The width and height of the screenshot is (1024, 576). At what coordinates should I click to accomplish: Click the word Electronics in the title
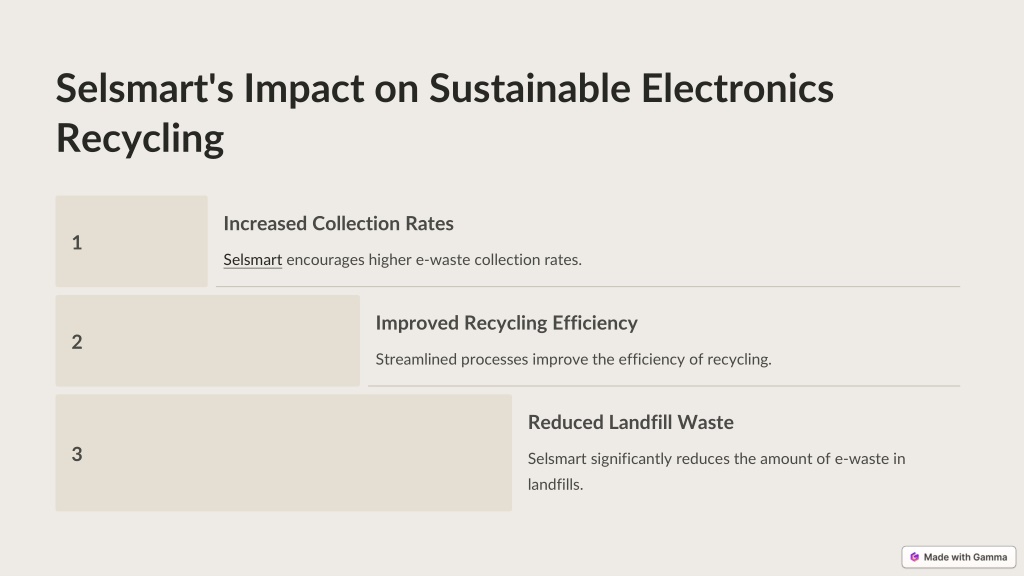tap(737, 88)
